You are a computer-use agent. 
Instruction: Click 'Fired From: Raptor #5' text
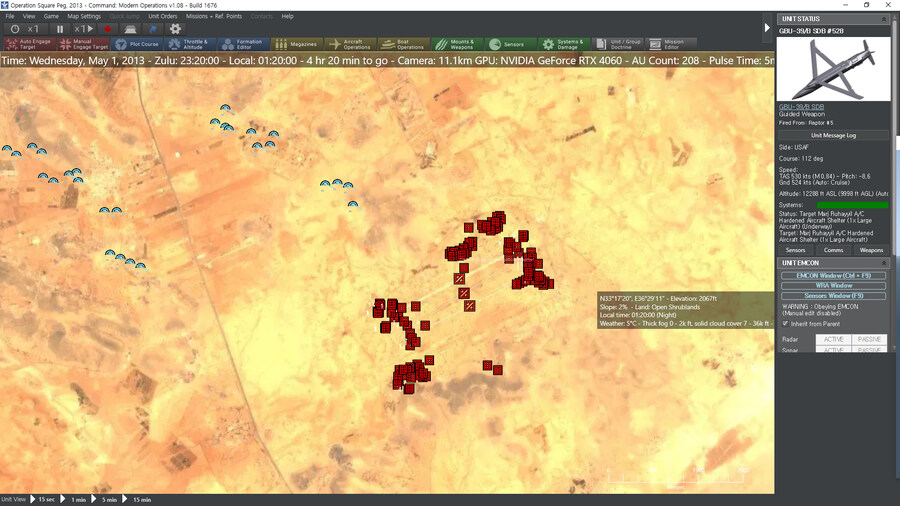806,123
